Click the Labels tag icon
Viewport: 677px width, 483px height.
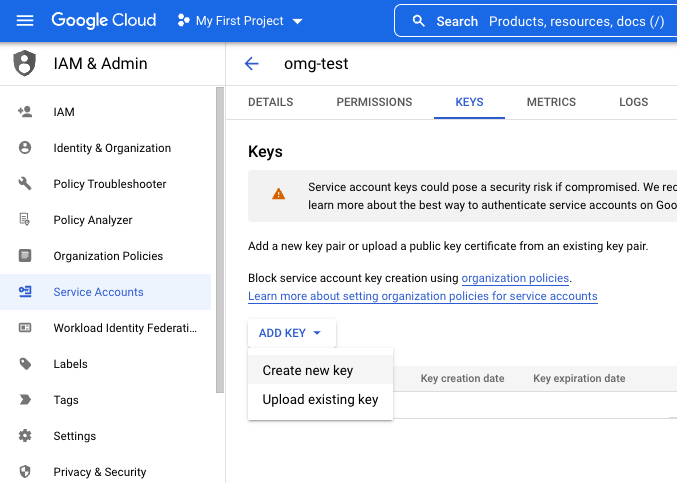click(25, 363)
